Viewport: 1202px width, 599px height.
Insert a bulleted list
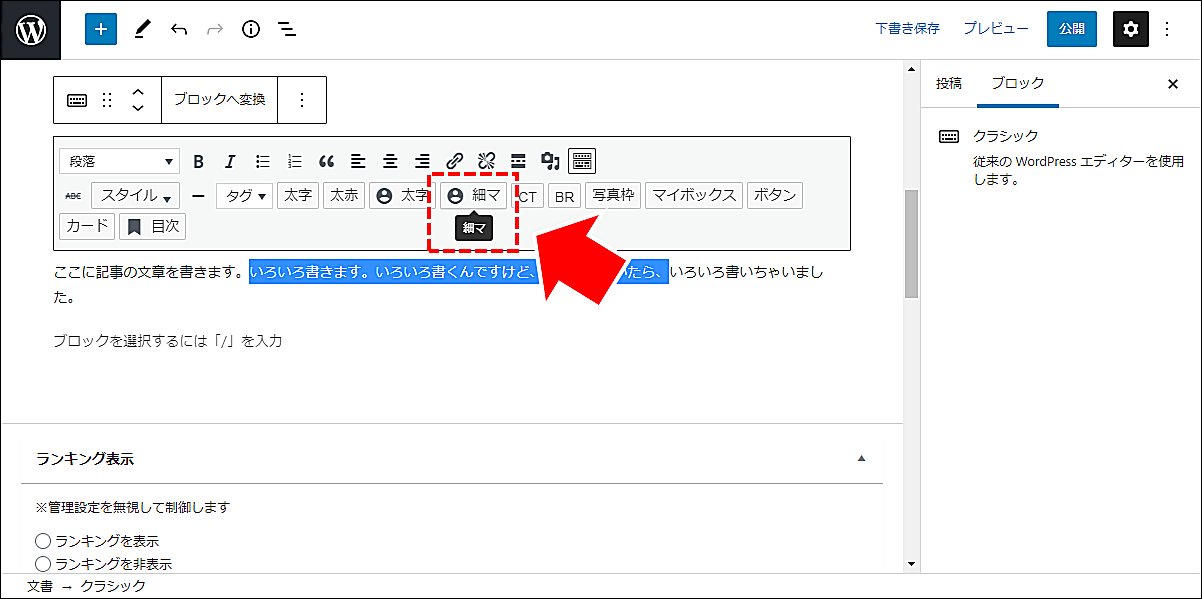(263, 161)
